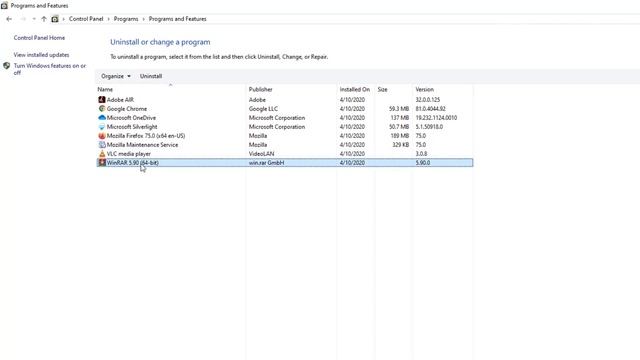
Task: Select Google Chrome program name
Action: (x=127, y=109)
